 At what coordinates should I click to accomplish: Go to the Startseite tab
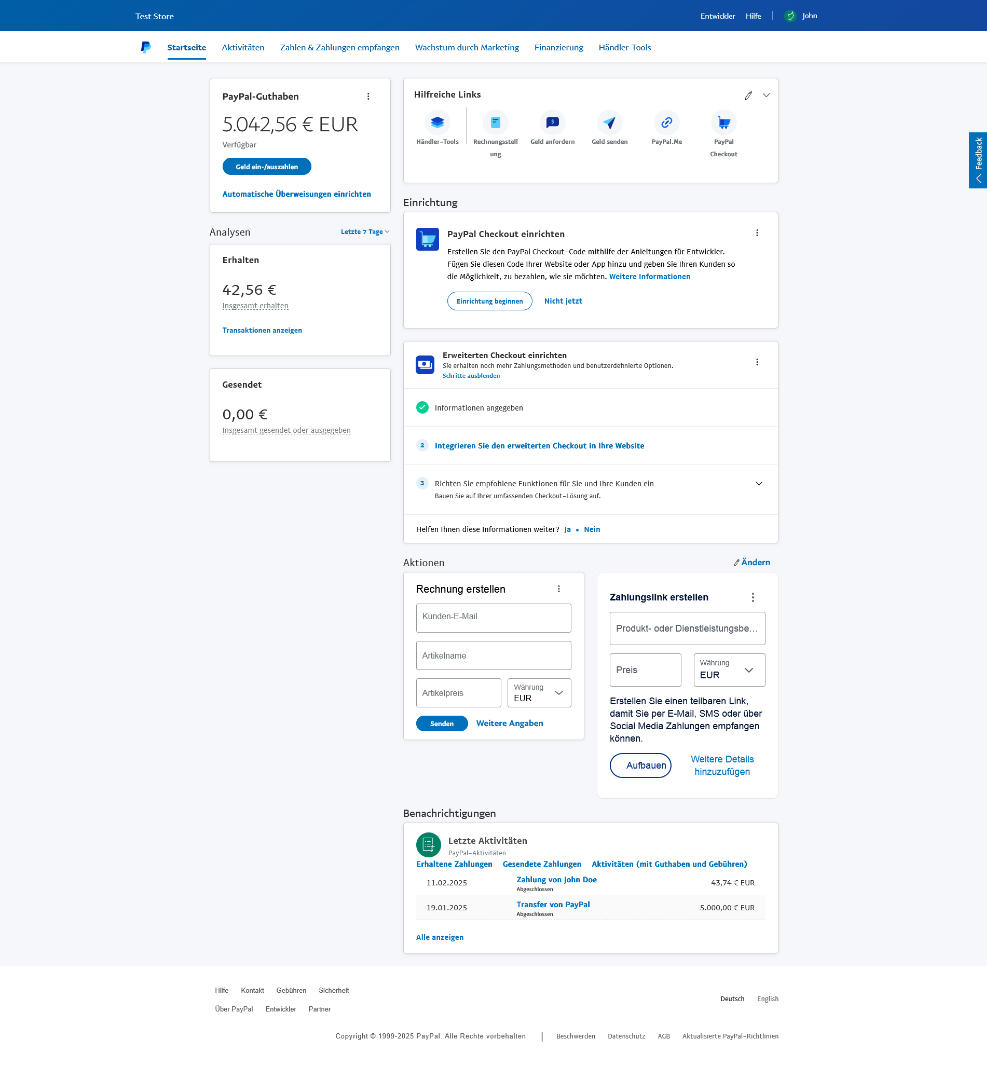[187, 48]
